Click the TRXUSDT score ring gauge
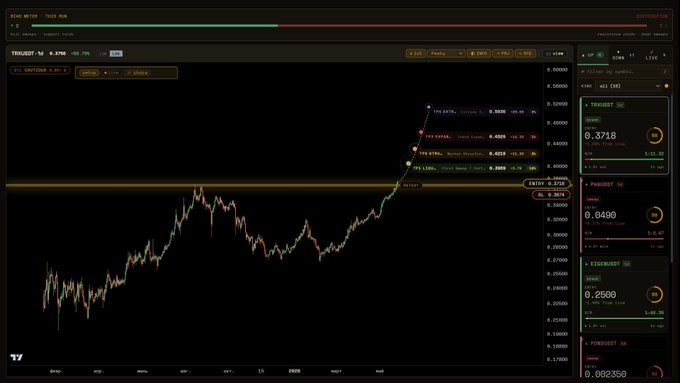This screenshot has height=383, width=680. 654,135
